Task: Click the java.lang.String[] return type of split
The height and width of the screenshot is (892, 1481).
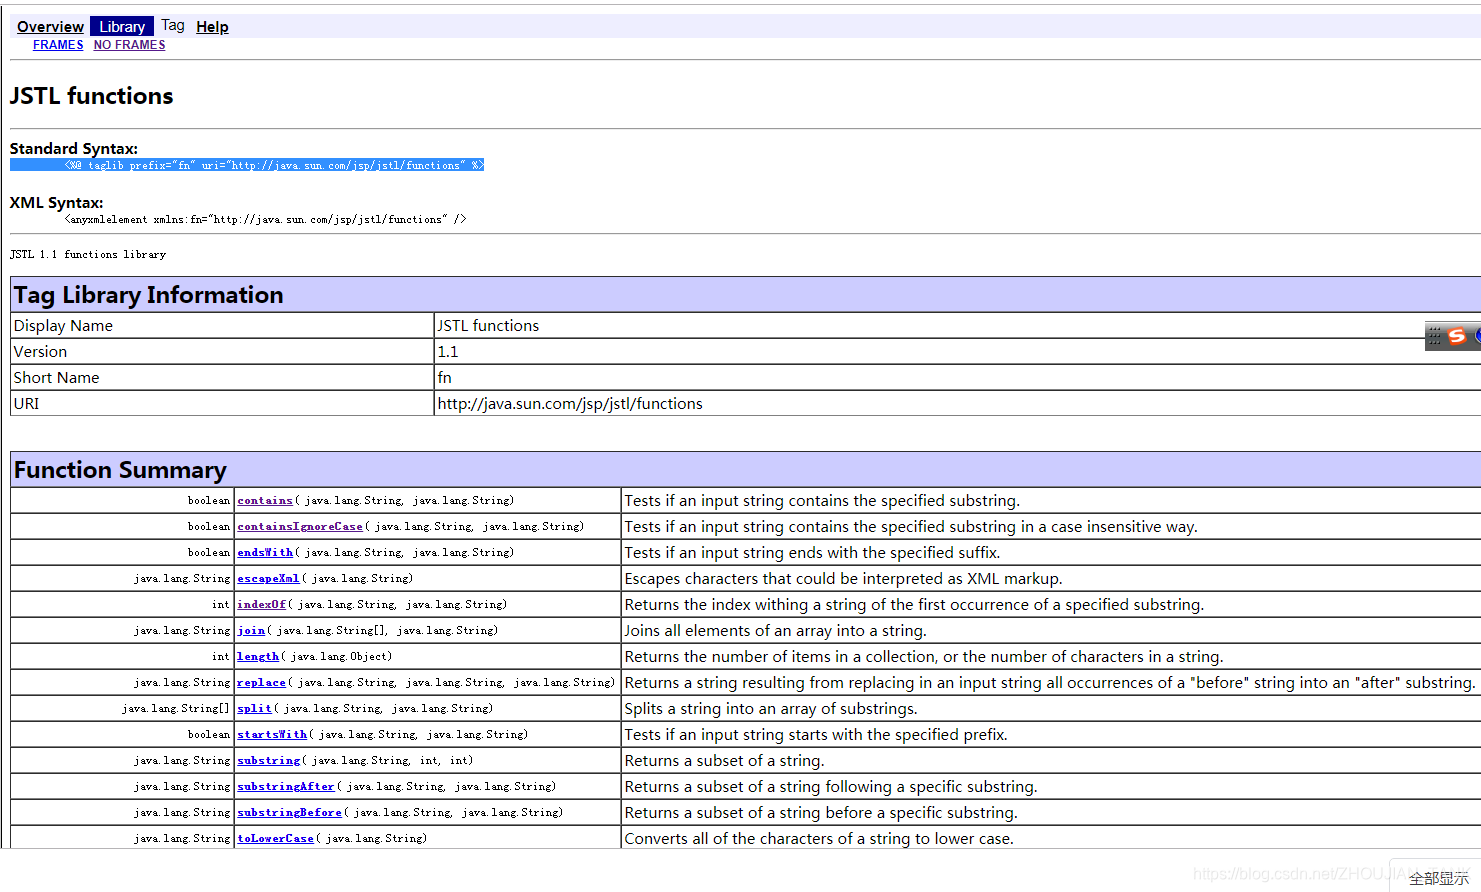Action: 176,708
